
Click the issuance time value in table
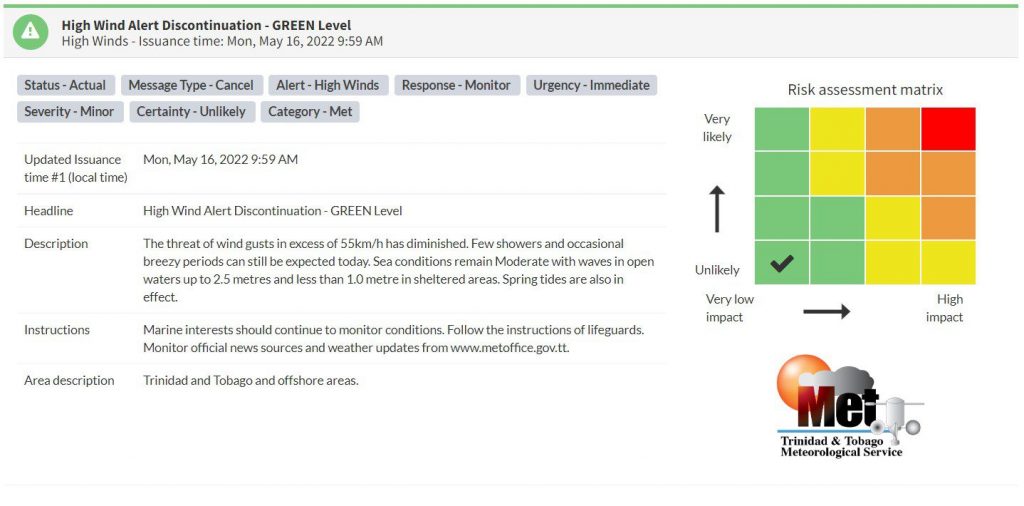[x=221, y=159]
